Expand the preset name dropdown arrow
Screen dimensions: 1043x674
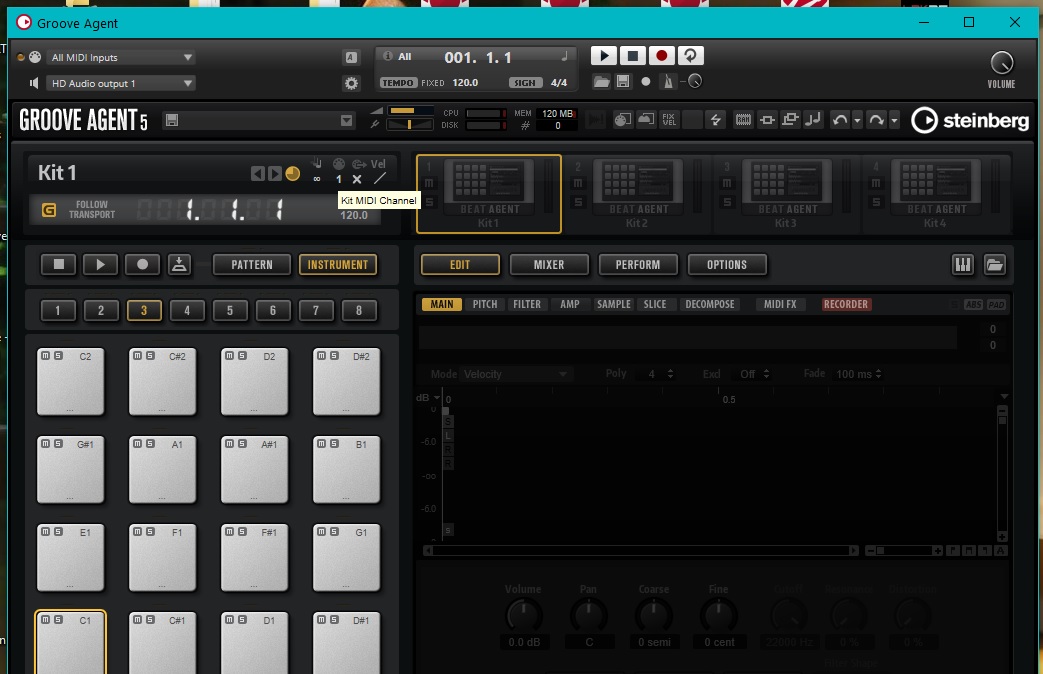click(x=347, y=120)
